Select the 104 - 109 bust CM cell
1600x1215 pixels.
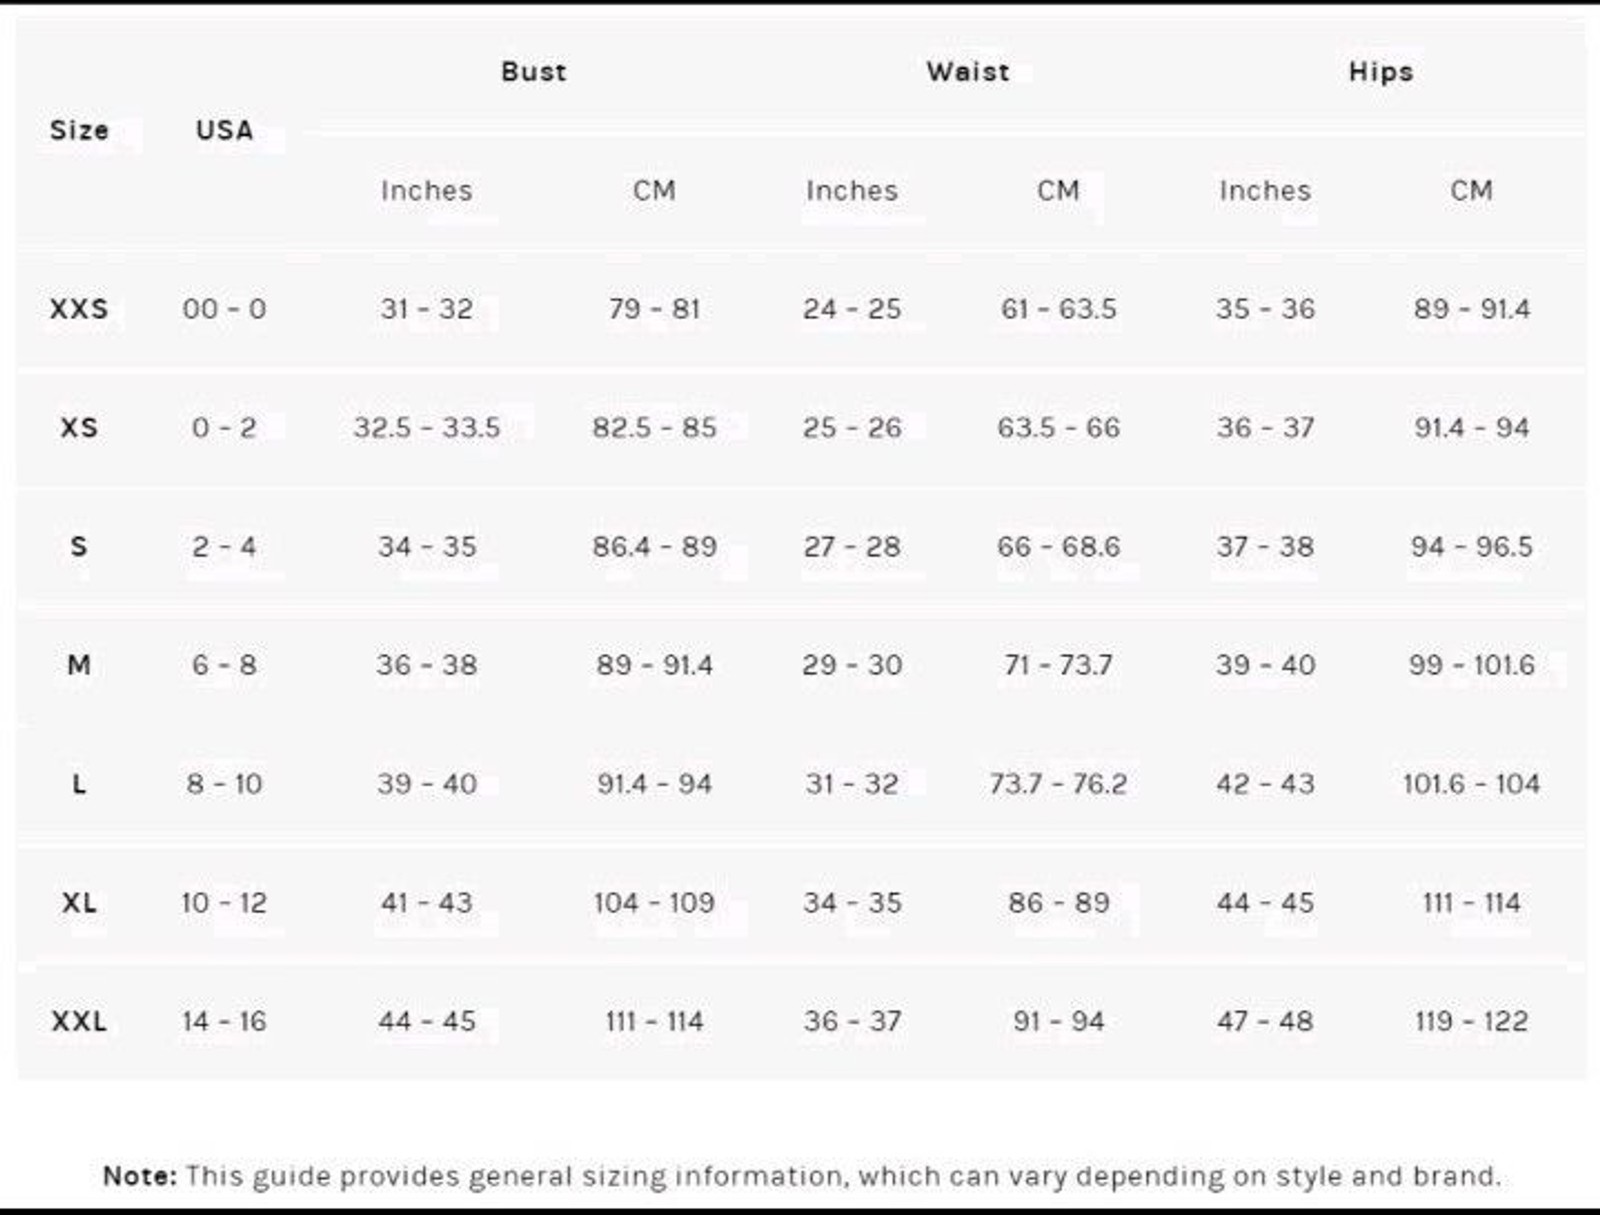click(654, 903)
